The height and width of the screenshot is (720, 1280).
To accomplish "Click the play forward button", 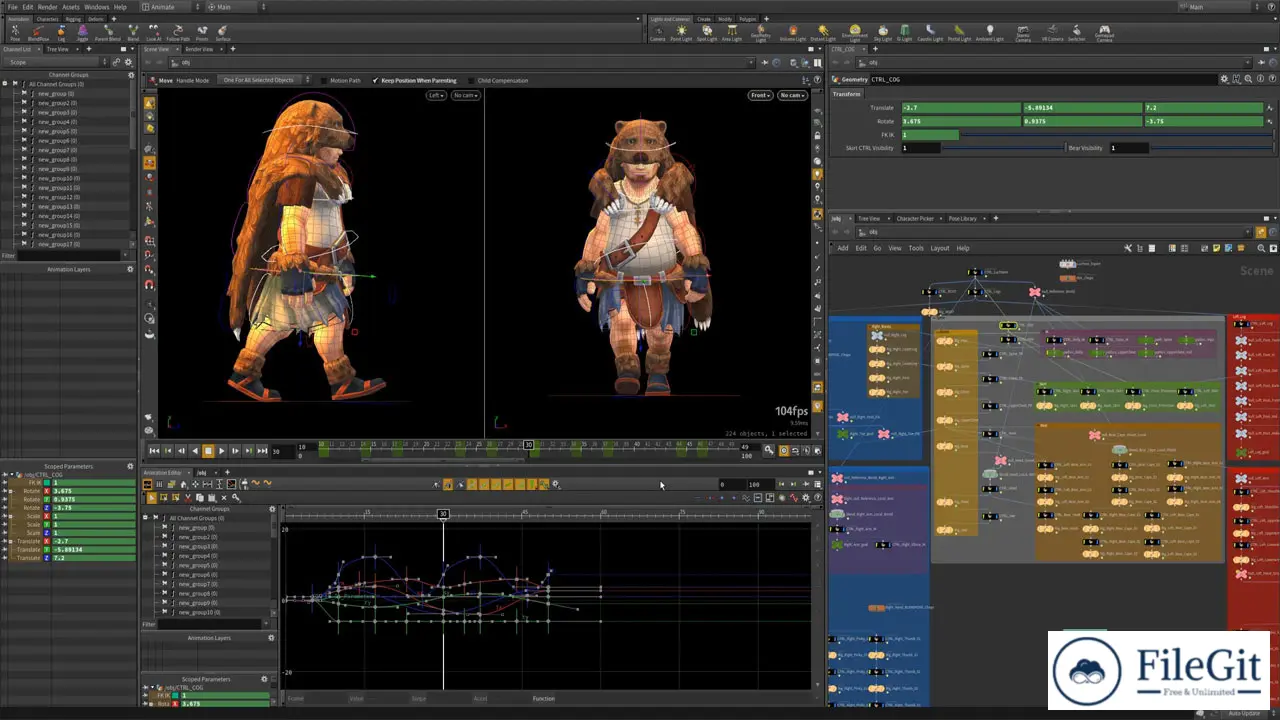I will point(221,451).
